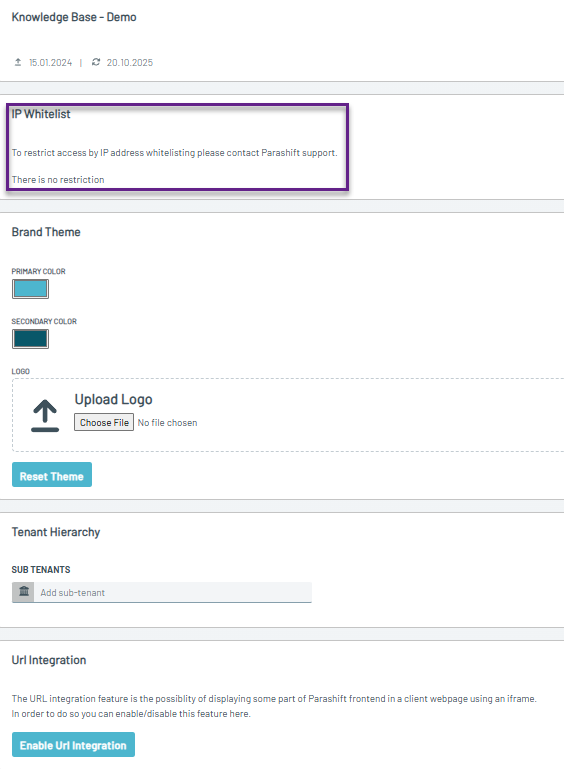Click the Upload Logo heading text
The height and width of the screenshot is (769, 564).
click(113, 400)
